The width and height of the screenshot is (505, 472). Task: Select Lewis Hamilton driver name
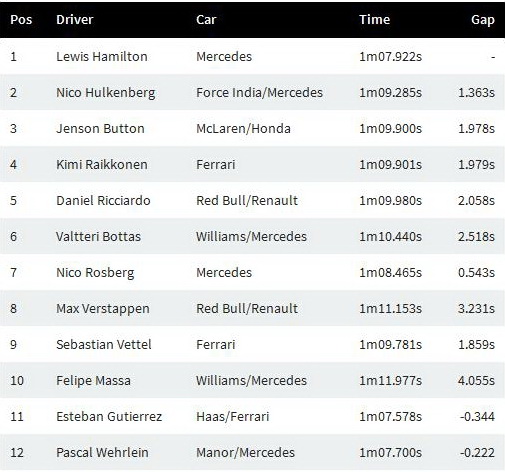[x=102, y=56]
